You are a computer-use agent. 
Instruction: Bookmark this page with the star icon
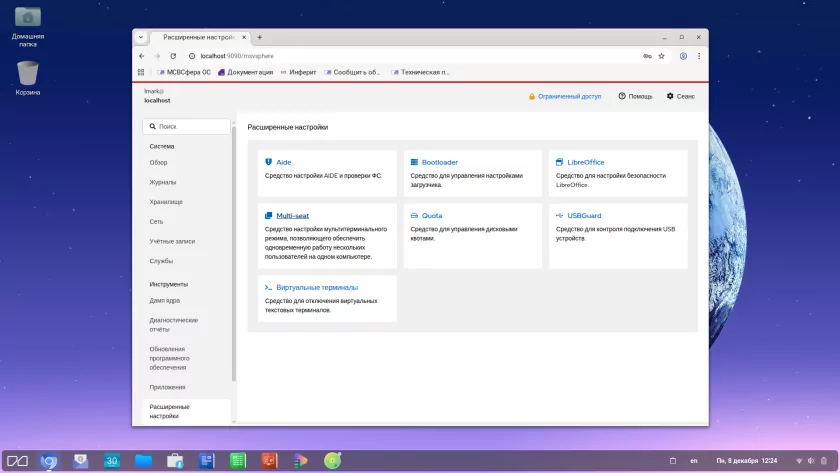661,56
